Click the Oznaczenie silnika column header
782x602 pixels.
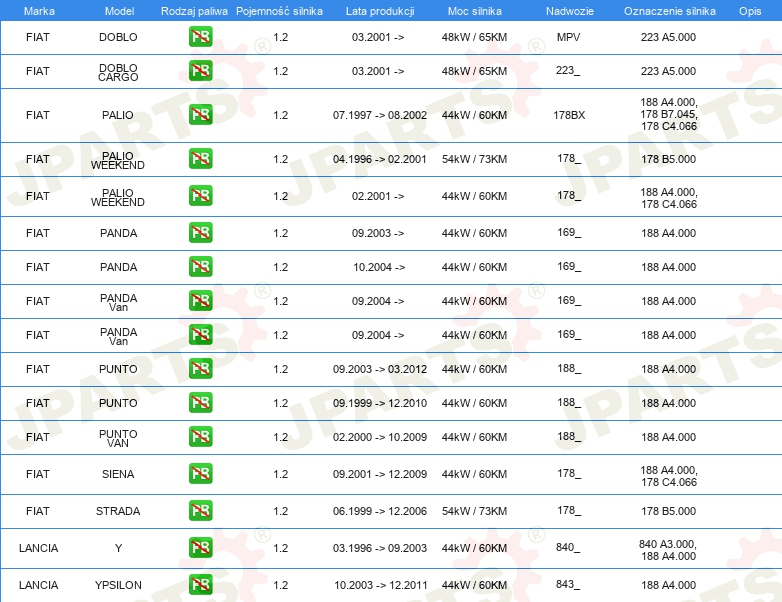click(670, 11)
